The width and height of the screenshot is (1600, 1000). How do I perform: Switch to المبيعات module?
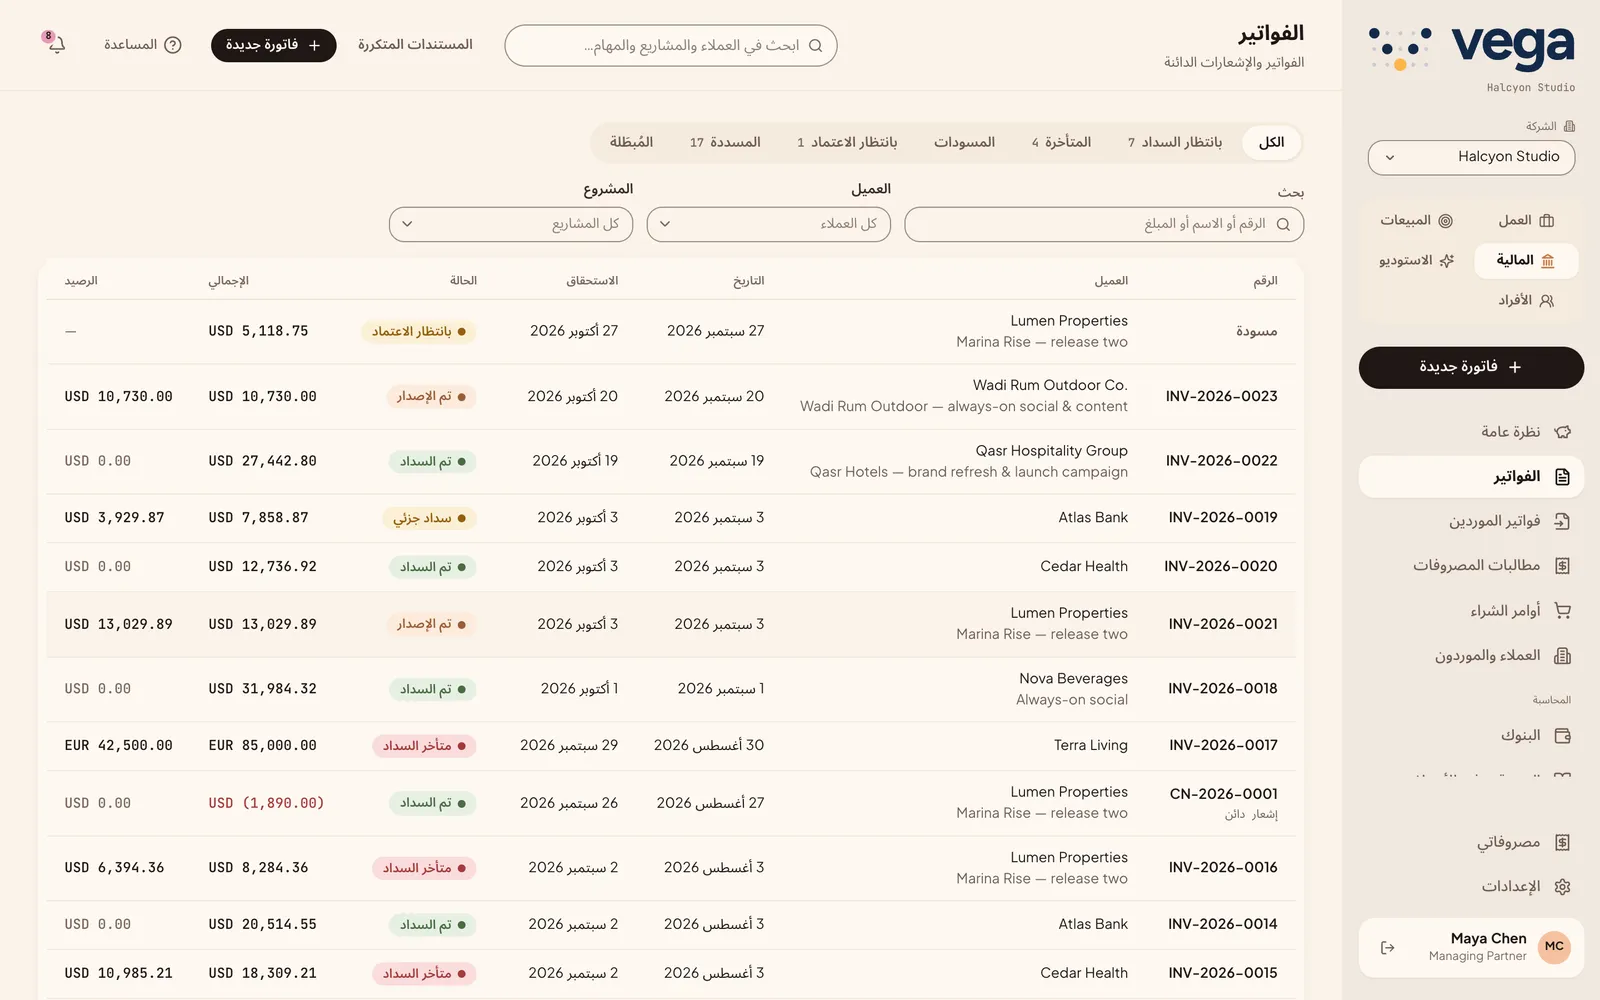coord(1416,221)
